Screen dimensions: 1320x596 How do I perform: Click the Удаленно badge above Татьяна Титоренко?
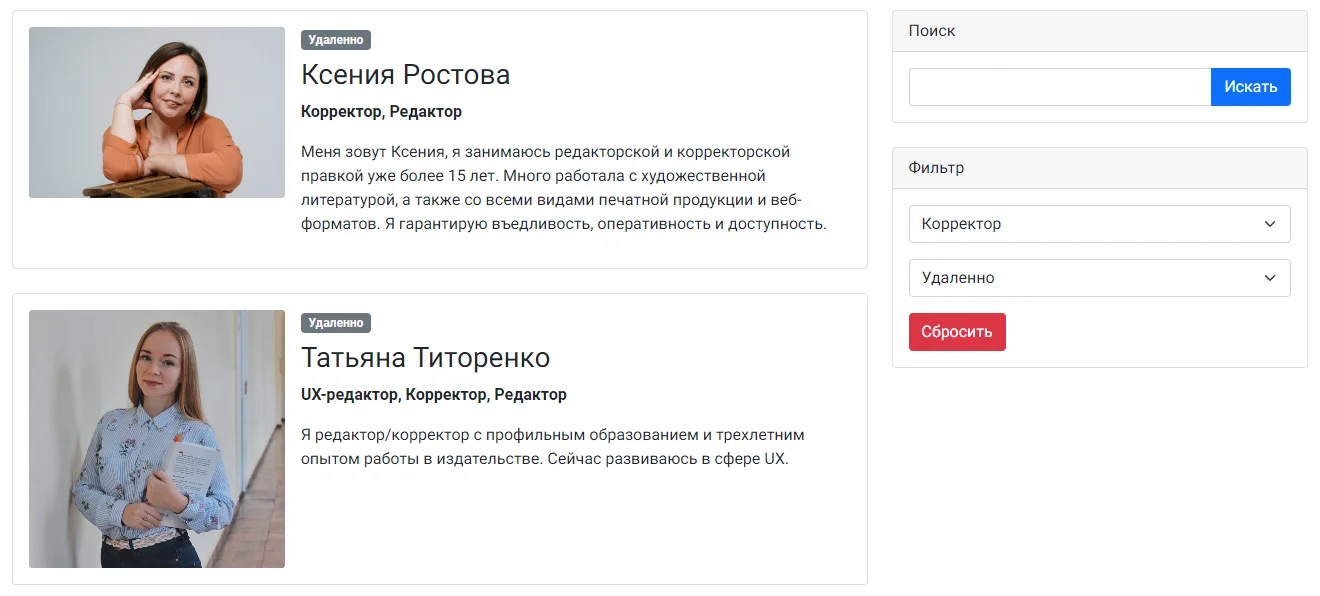(336, 323)
